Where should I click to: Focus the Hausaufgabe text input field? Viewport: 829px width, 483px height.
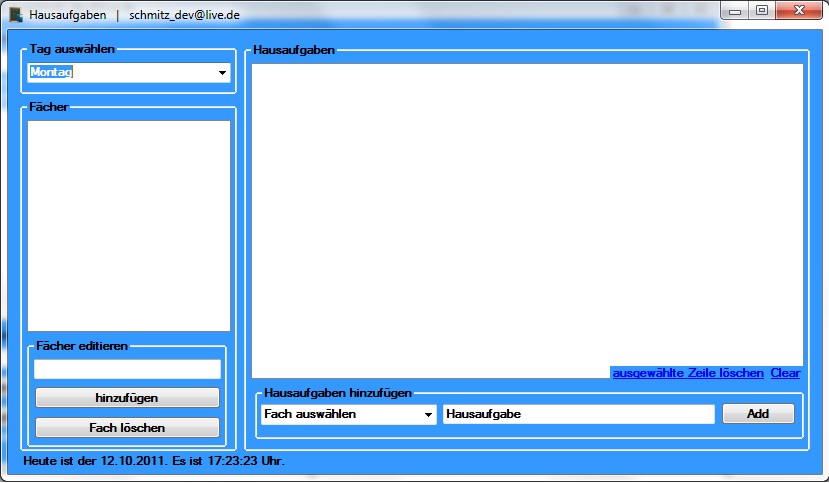[578, 414]
